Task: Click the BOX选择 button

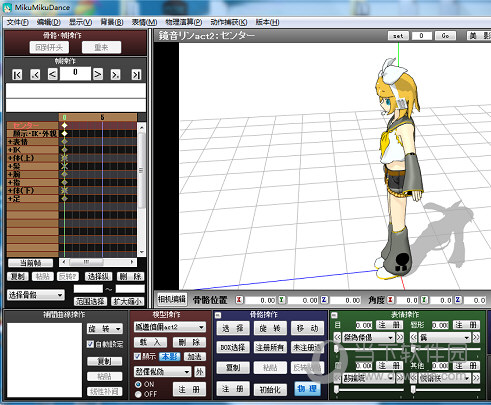Action: click(x=233, y=348)
